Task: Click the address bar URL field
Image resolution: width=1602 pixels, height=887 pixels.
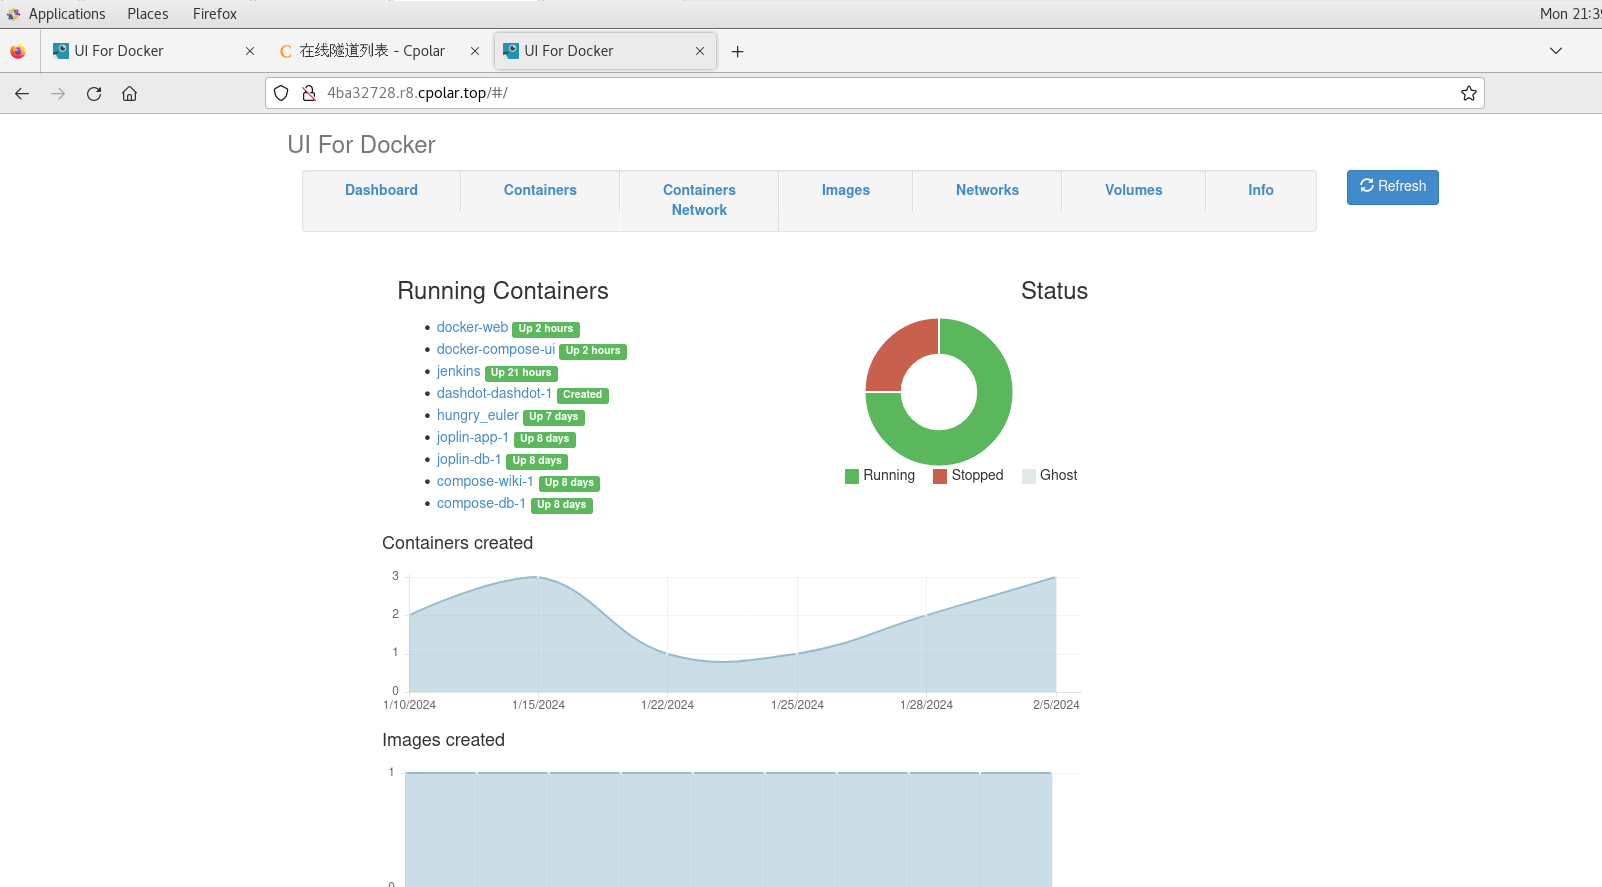Action: pos(875,93)
